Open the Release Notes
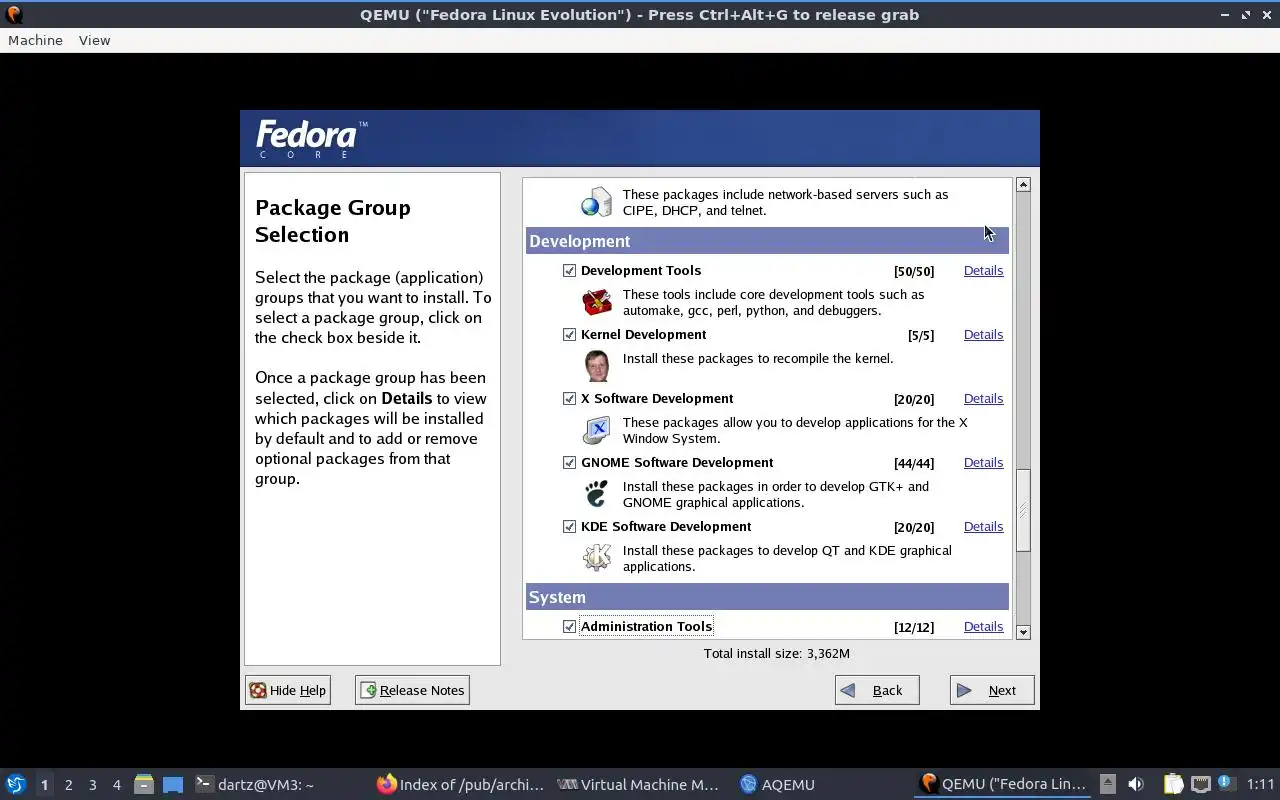The image size is (1280, 800). [412, 690]
